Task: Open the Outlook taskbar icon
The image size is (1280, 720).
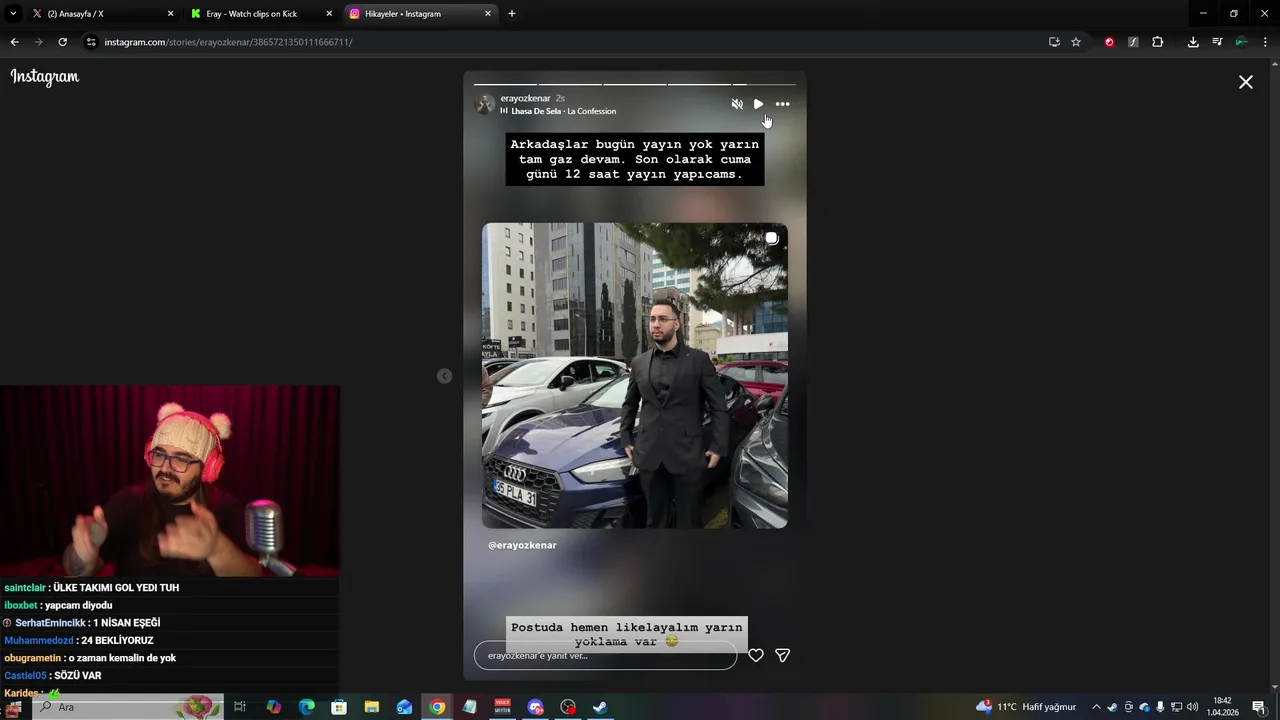Action: [404, 707]
